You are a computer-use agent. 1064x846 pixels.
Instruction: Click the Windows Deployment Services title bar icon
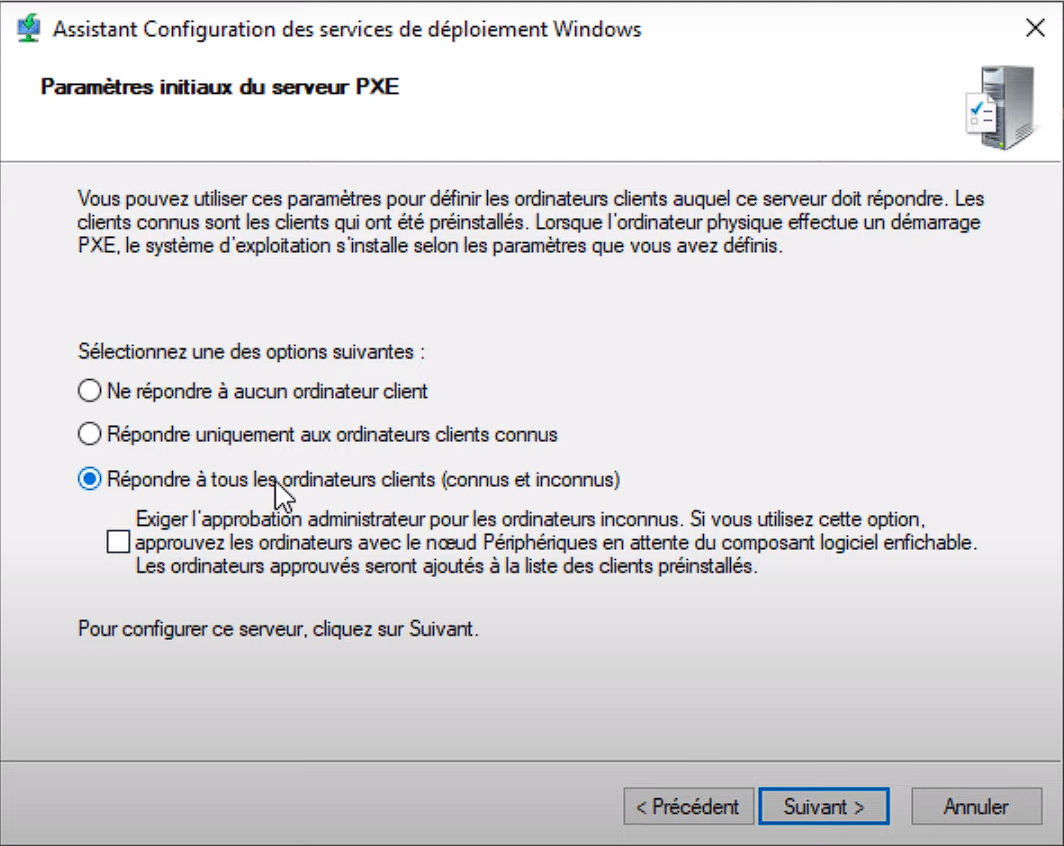coord(28,28)
